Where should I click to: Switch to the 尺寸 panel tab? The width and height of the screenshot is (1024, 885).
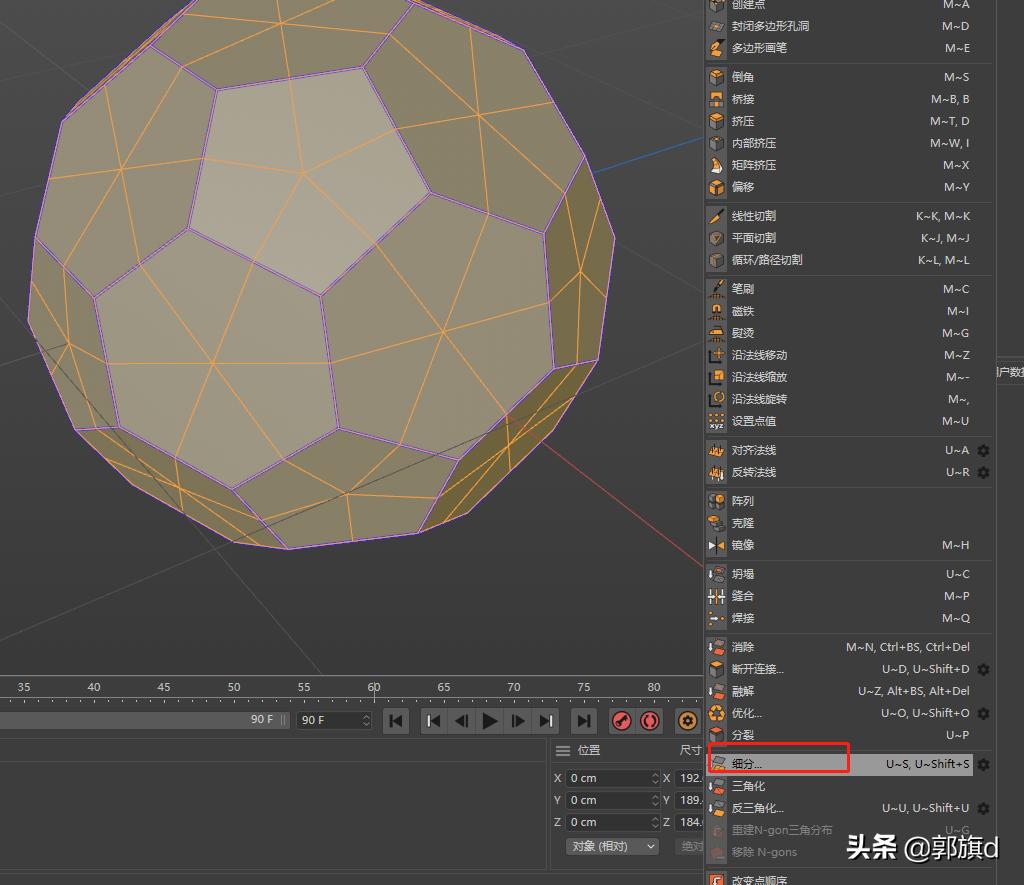tap(690, 749)
